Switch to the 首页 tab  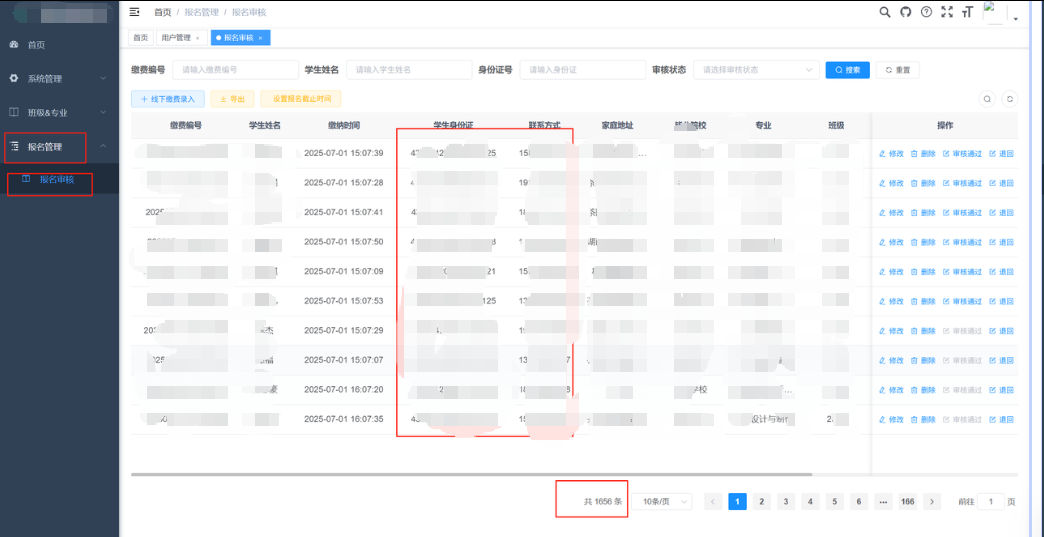pos(140,38)
